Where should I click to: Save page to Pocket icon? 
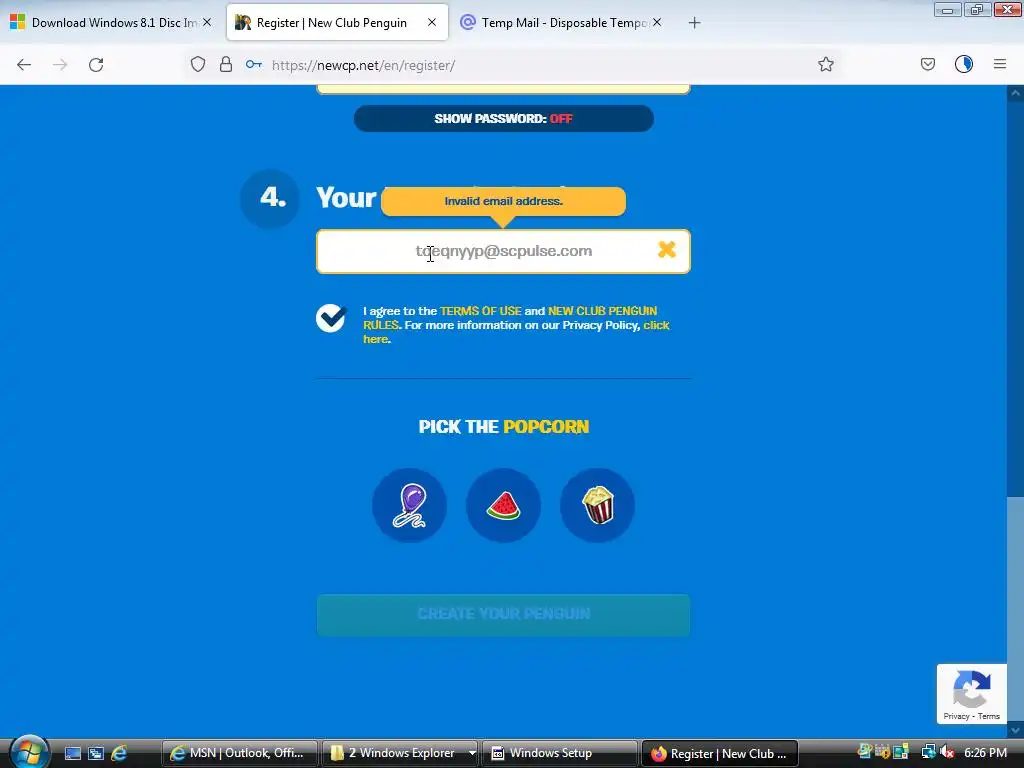pyautogui.click(x=927, y=64)
